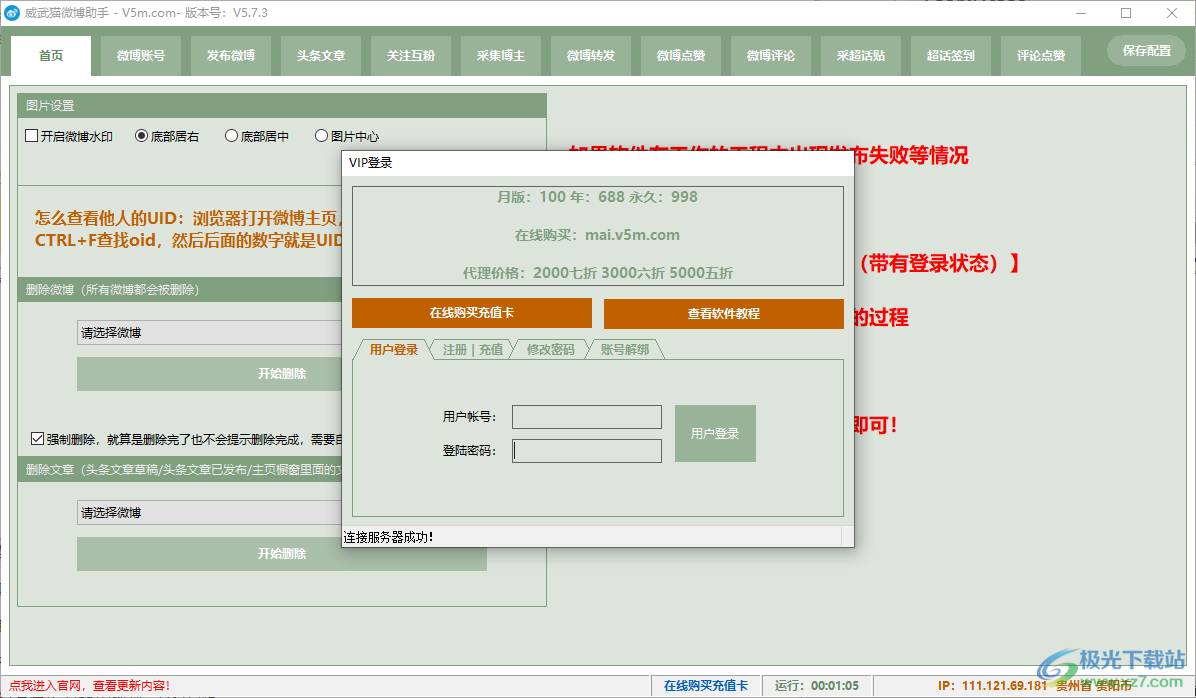Switch to the 首页 tab
The image size is (1196, 698).
tap(51, 56)
